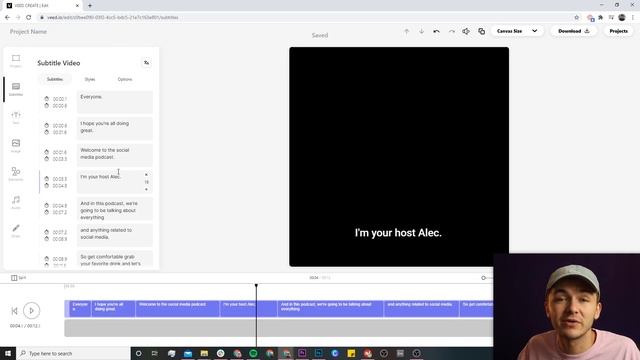This screenshot has width=640, height=360.
Task: Select 'I'm your host Alec' timeline clip
Action: [249, 309]
